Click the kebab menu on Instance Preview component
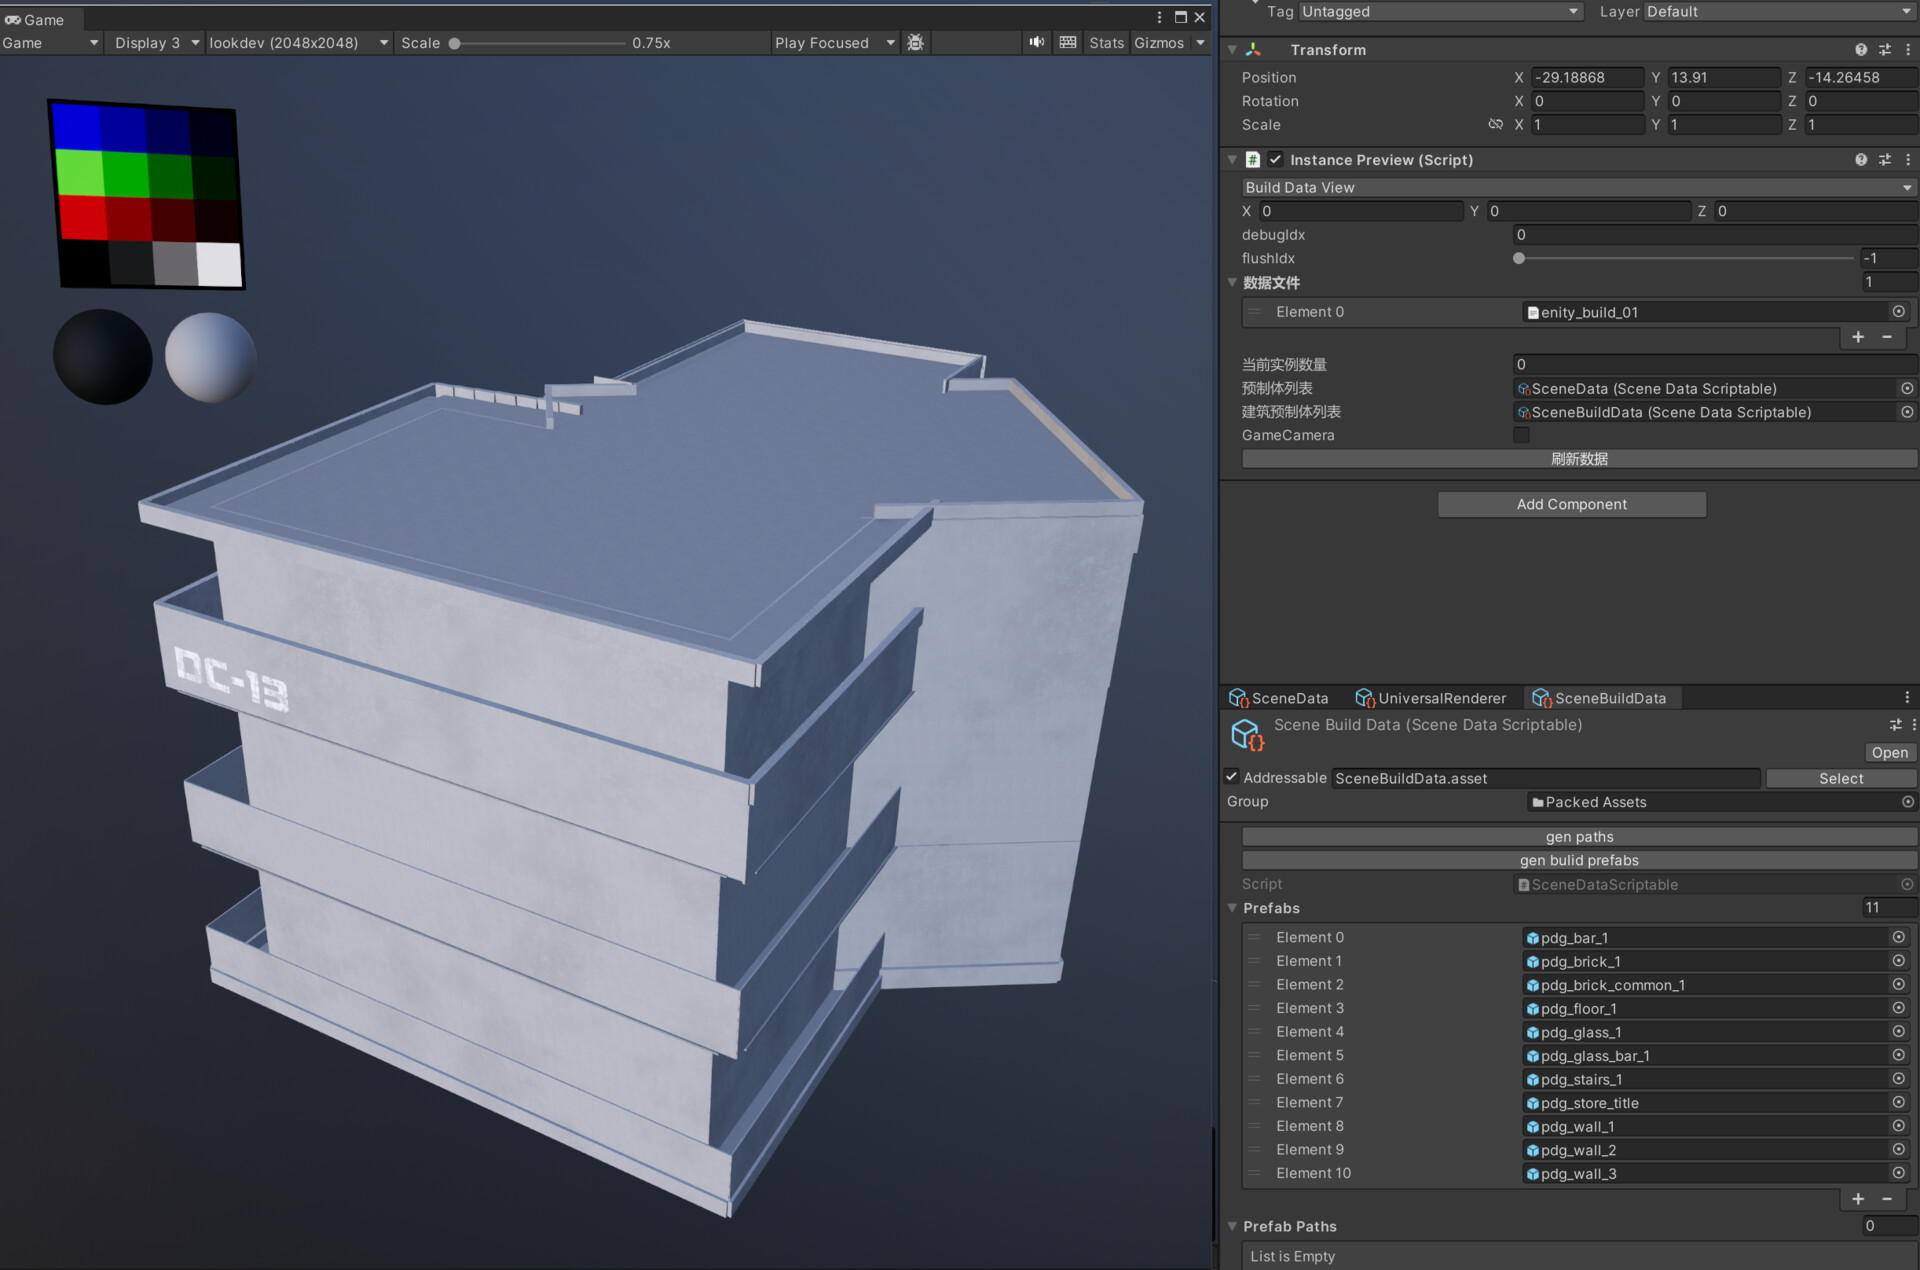 (1907, 159)
